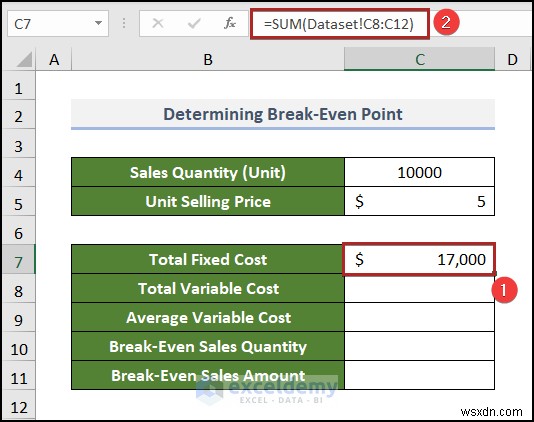Expand the Name Box dropdown arrow
The height and width of the screenshot is (422, 534).
(x=98, y=24)
